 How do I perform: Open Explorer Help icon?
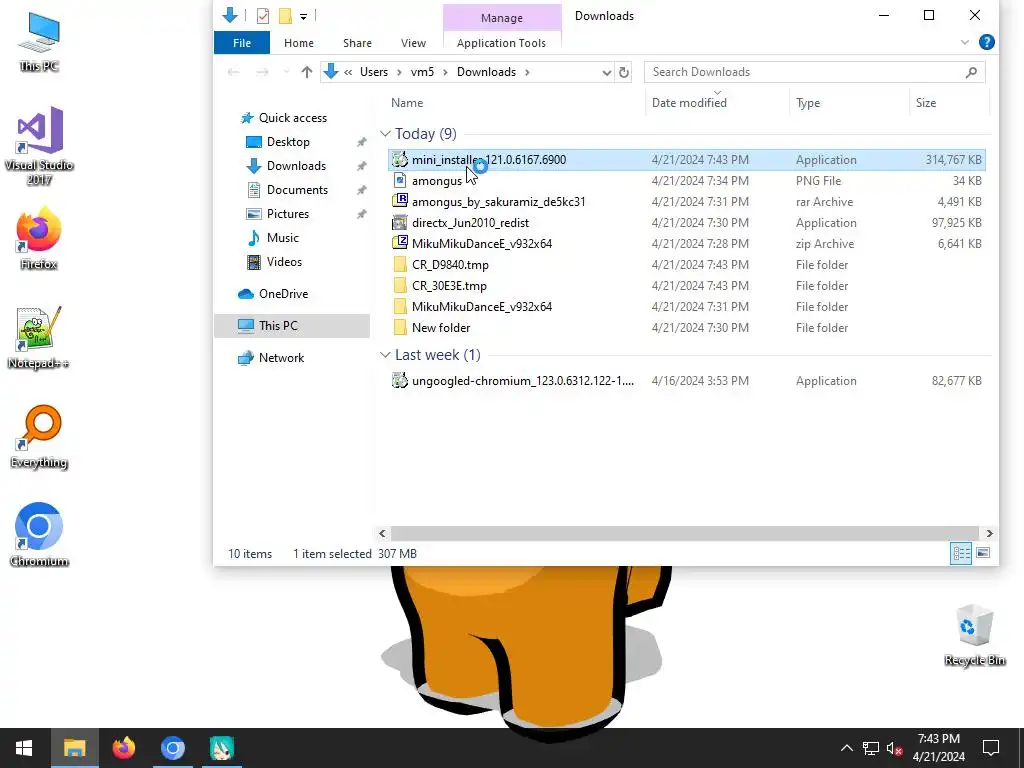(x=987, y=42)
